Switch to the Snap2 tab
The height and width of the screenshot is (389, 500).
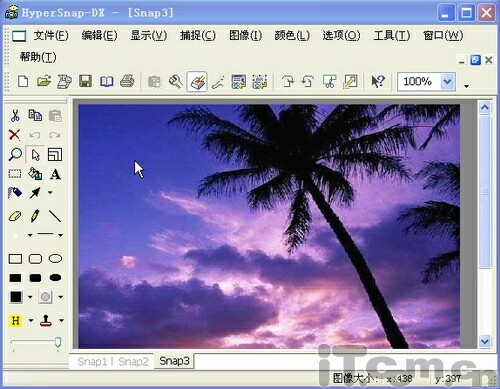[133, 361]
